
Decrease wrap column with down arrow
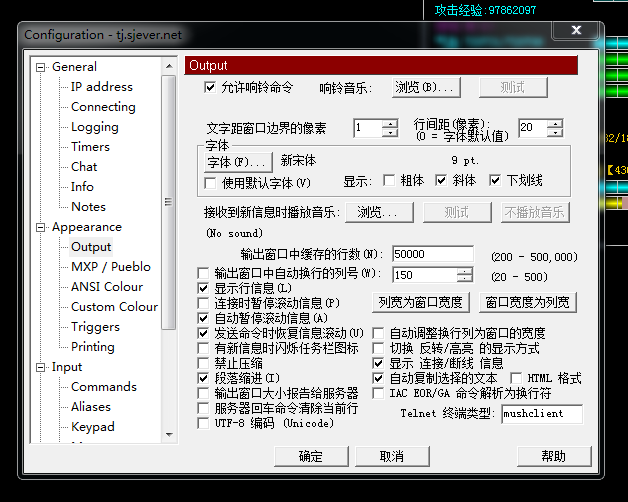tap(465, 279)
